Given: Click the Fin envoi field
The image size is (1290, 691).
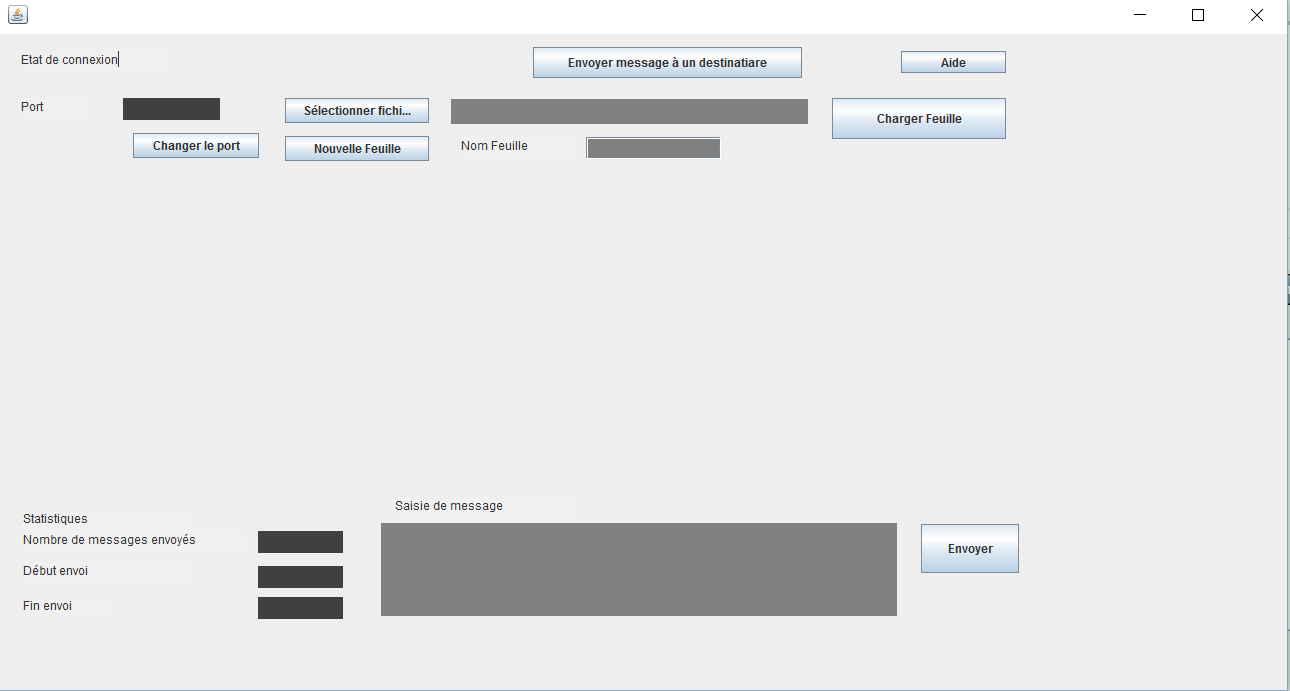Looking at the screenshot, I should click(x=300, y=607).
